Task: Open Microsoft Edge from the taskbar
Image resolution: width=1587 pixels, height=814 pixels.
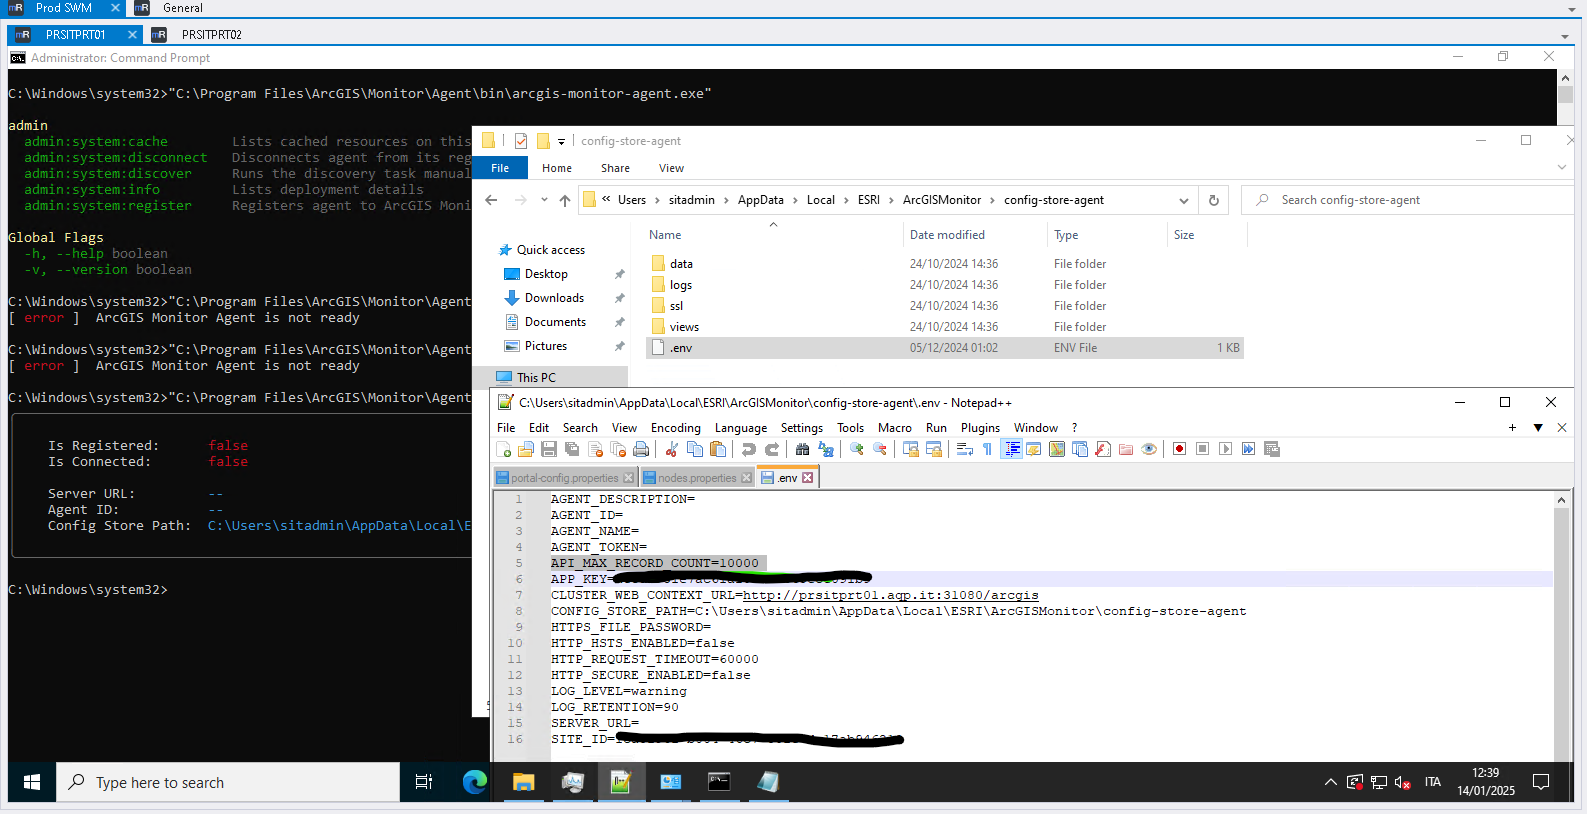Action: [475, 782]
